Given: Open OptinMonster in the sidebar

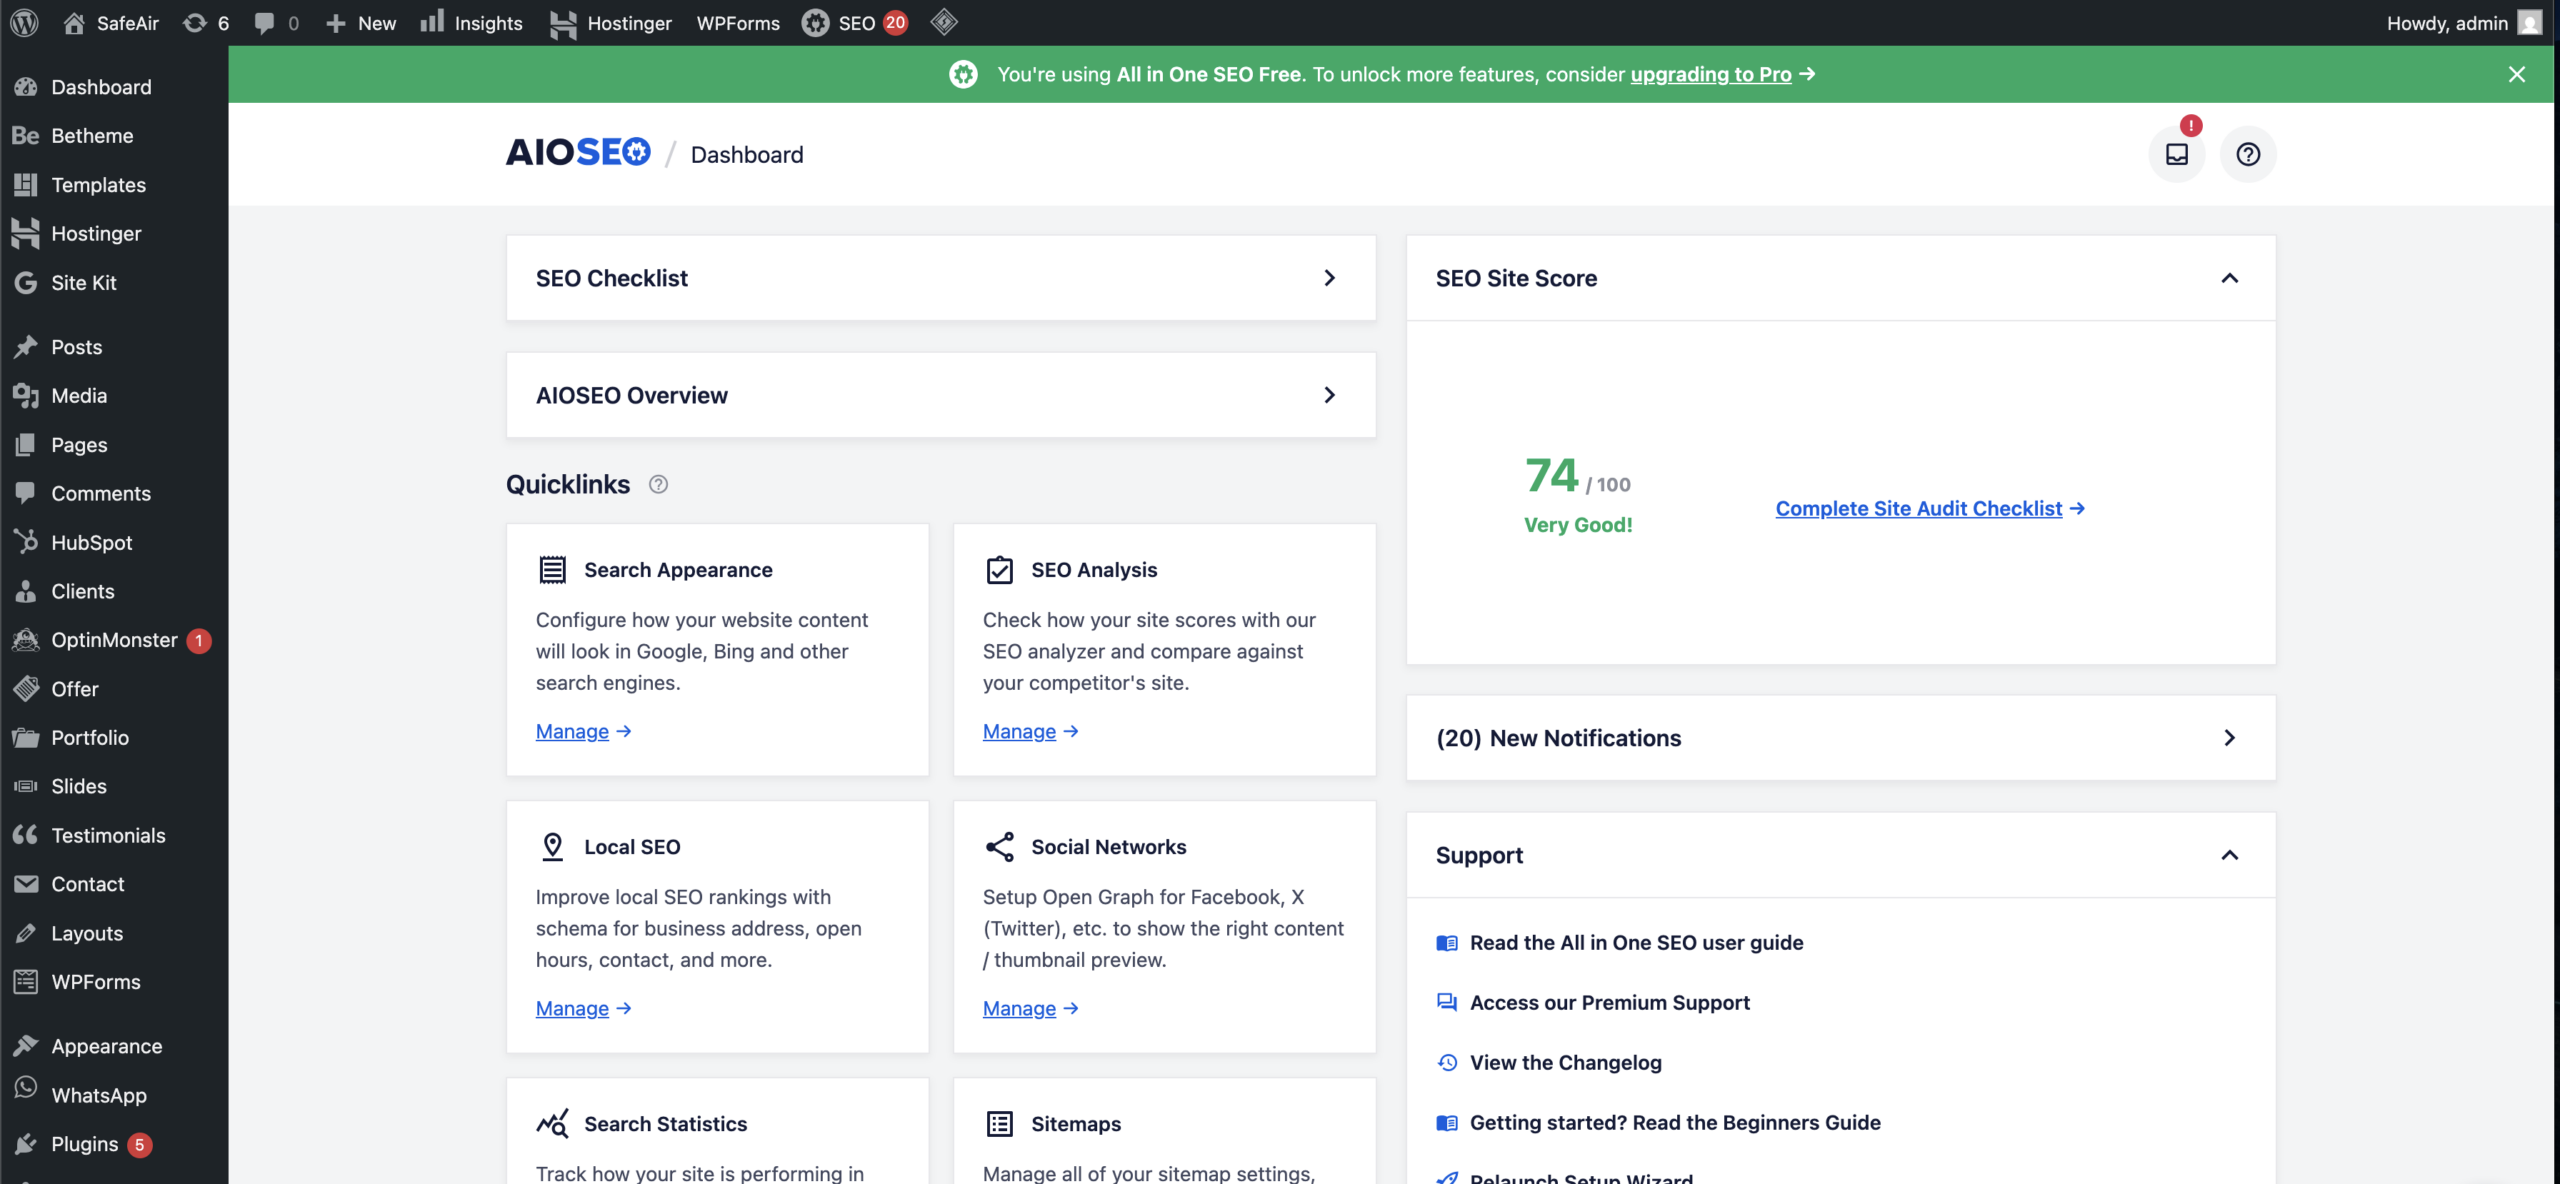Looking at the screenshot, I should [x=114, y=640].
